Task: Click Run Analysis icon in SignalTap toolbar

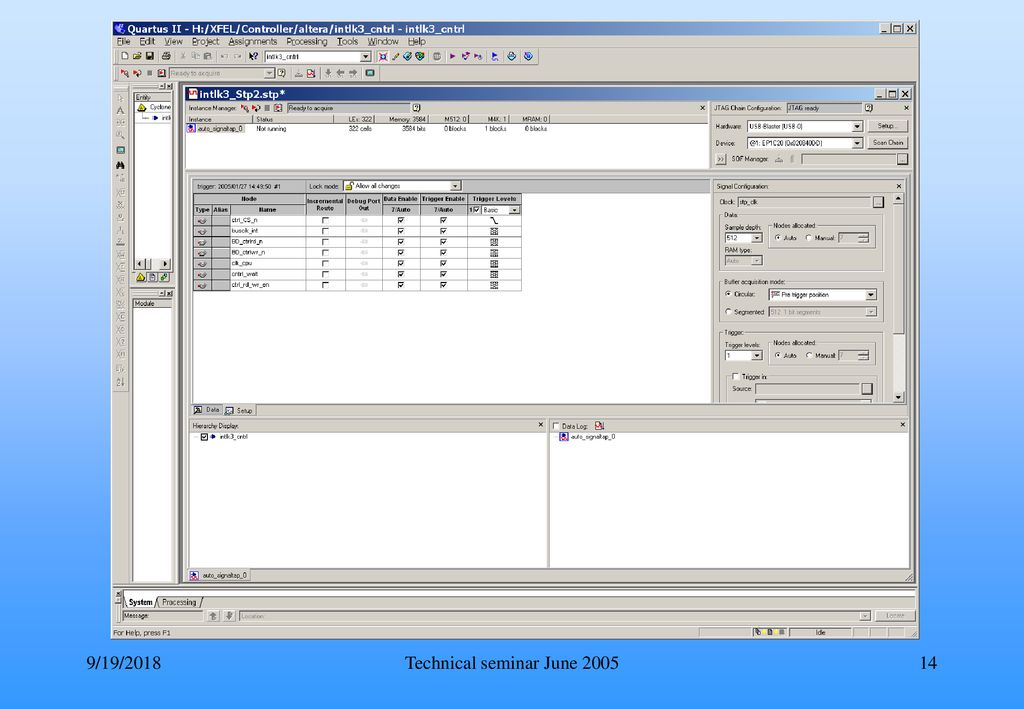Action: (124, 73)
